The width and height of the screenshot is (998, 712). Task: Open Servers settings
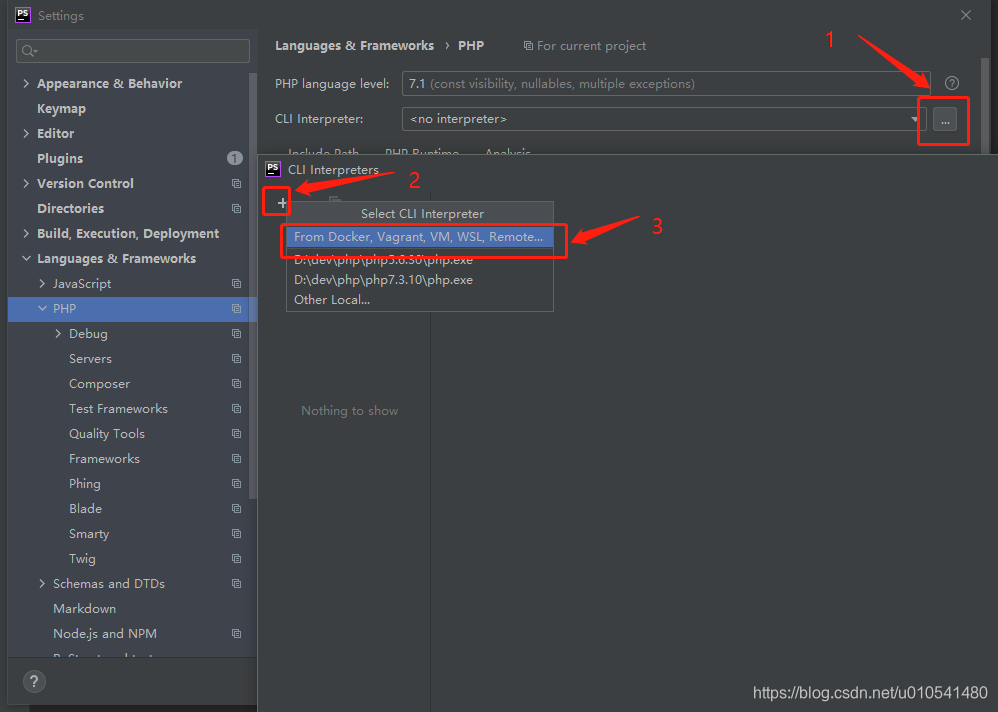click(x=90, y=359)
